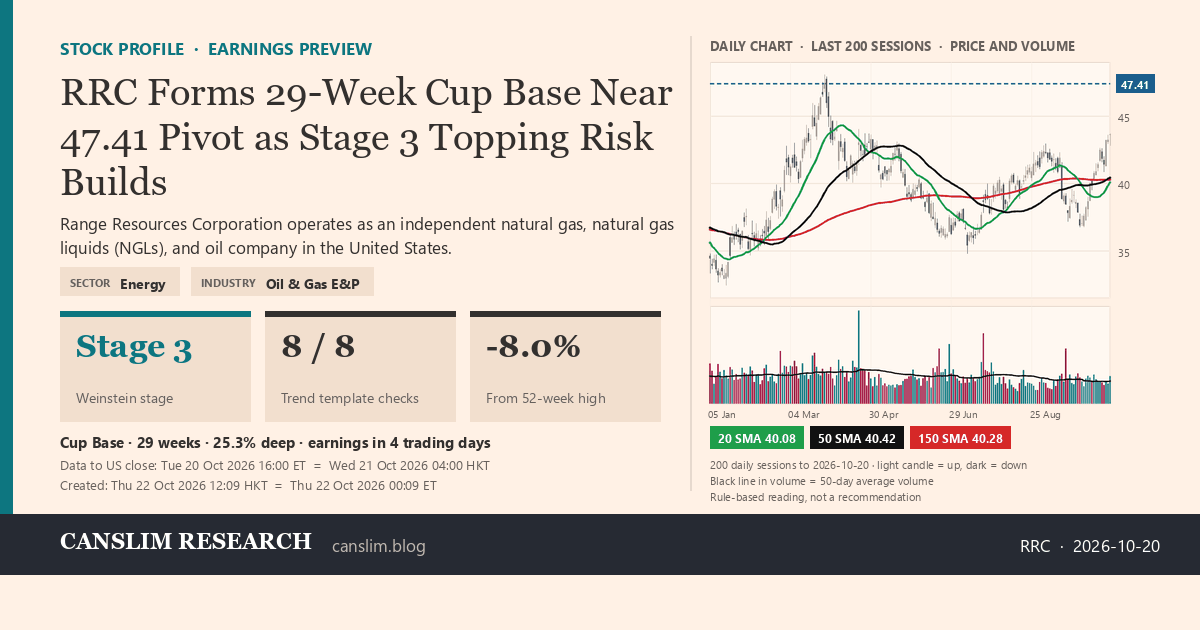
Task: Click the 29 Jun date marker on chart axis
Action: [964, 414]
